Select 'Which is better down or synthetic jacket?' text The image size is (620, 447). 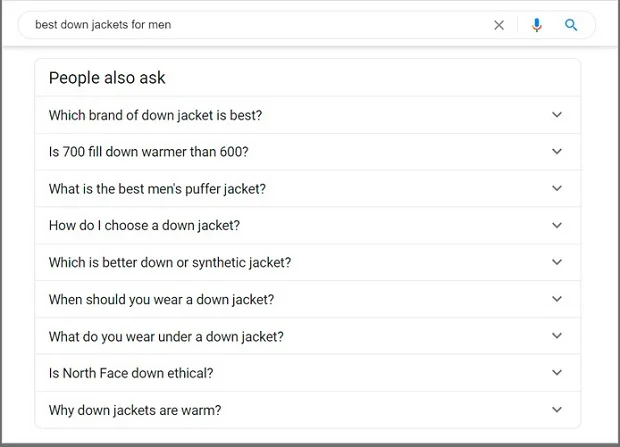(x=170, y=263)
